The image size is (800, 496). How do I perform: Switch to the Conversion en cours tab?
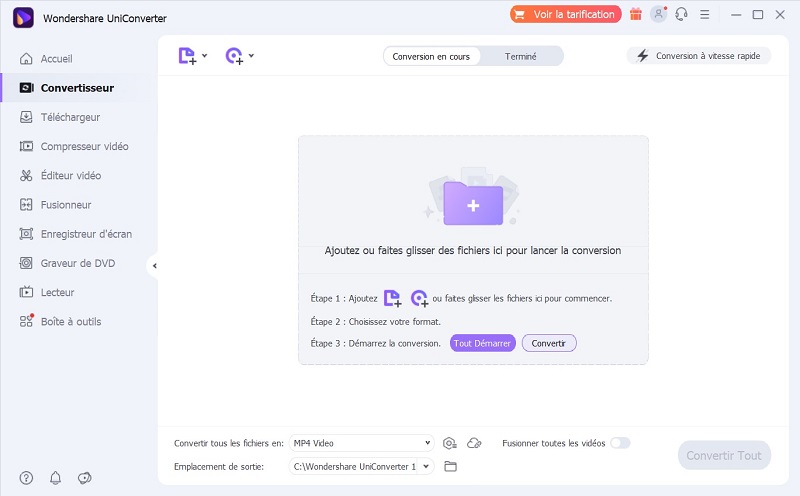click(431, 56)
